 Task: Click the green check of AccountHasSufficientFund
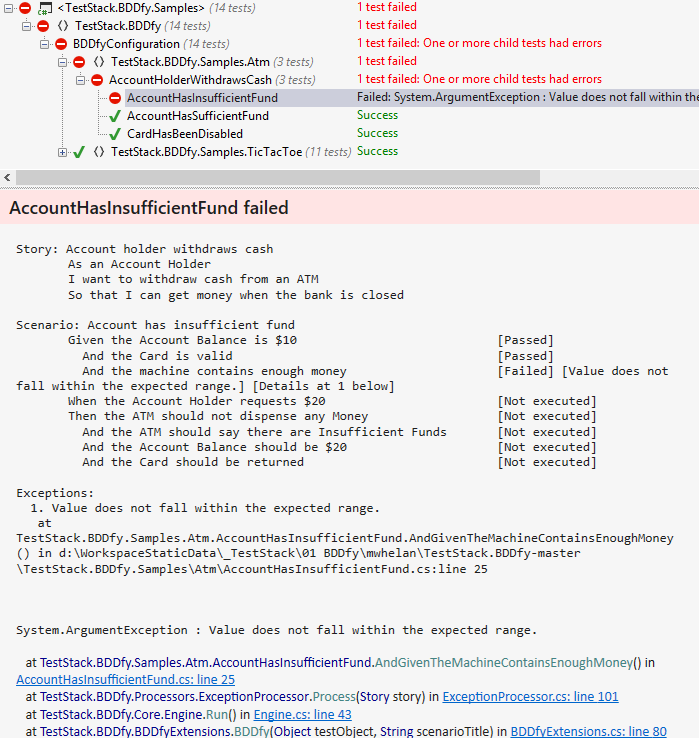tap(115, 116)
